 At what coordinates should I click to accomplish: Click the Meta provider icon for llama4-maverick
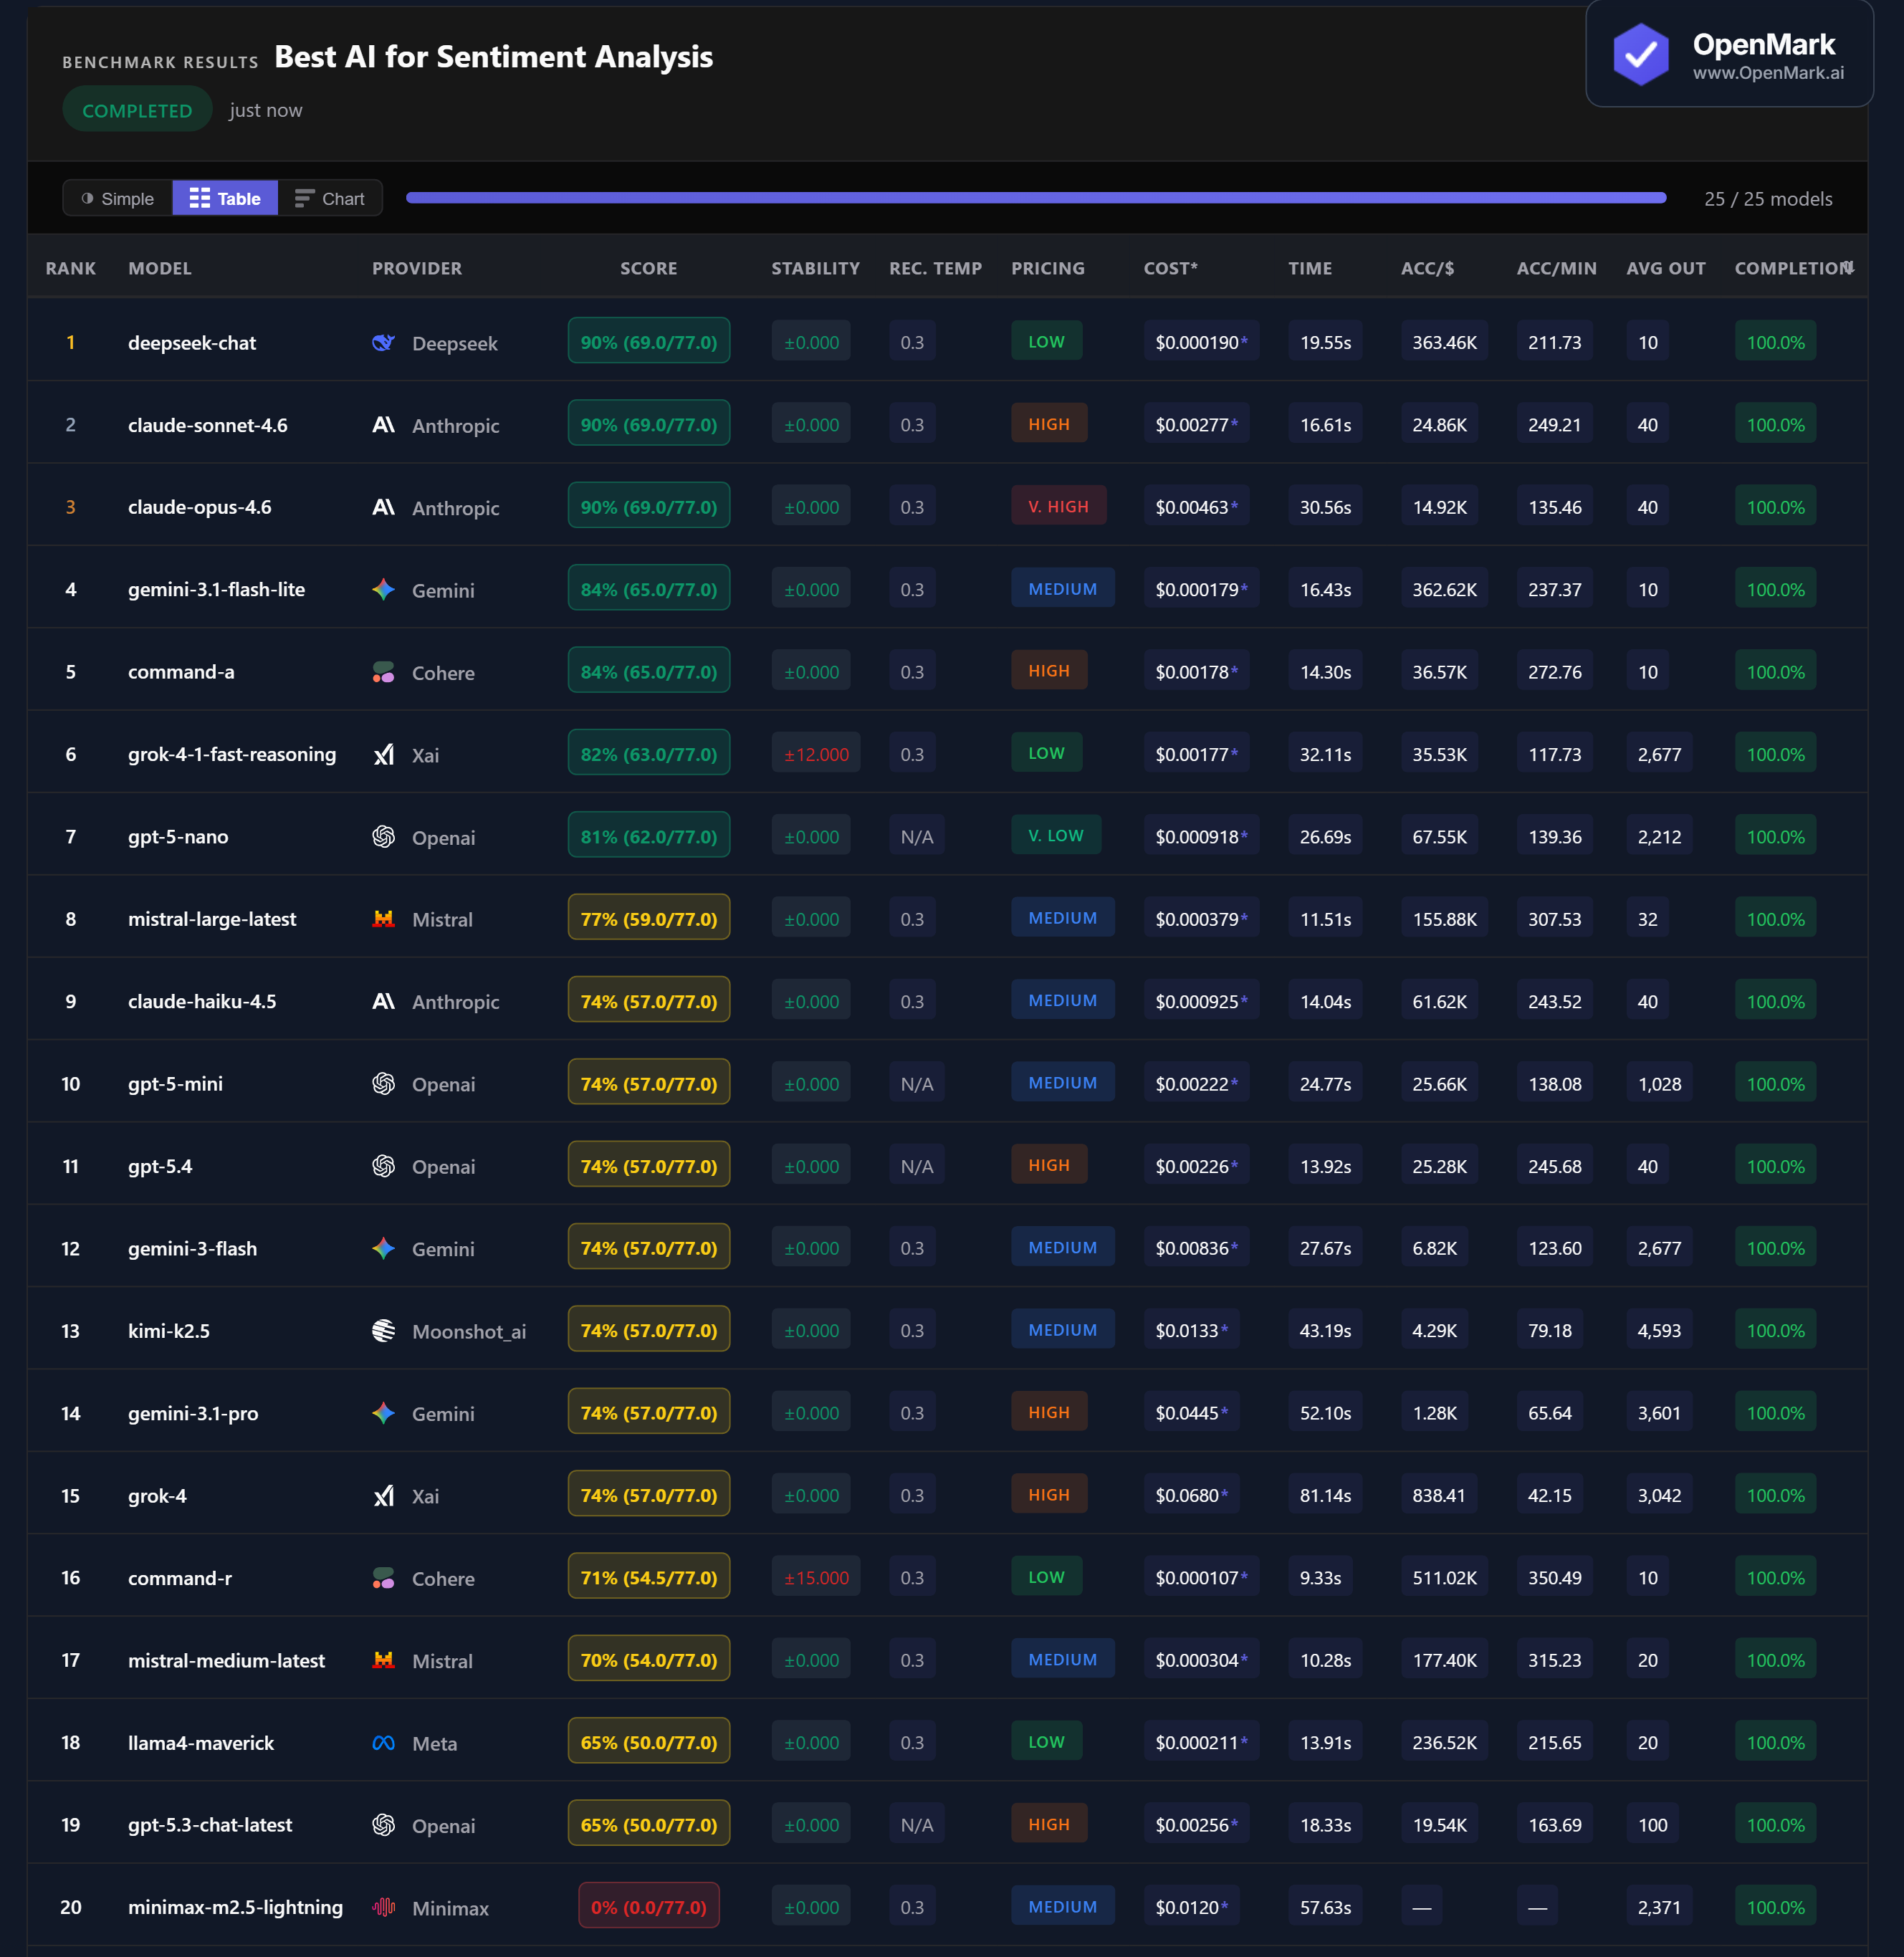pos(383,1742)
